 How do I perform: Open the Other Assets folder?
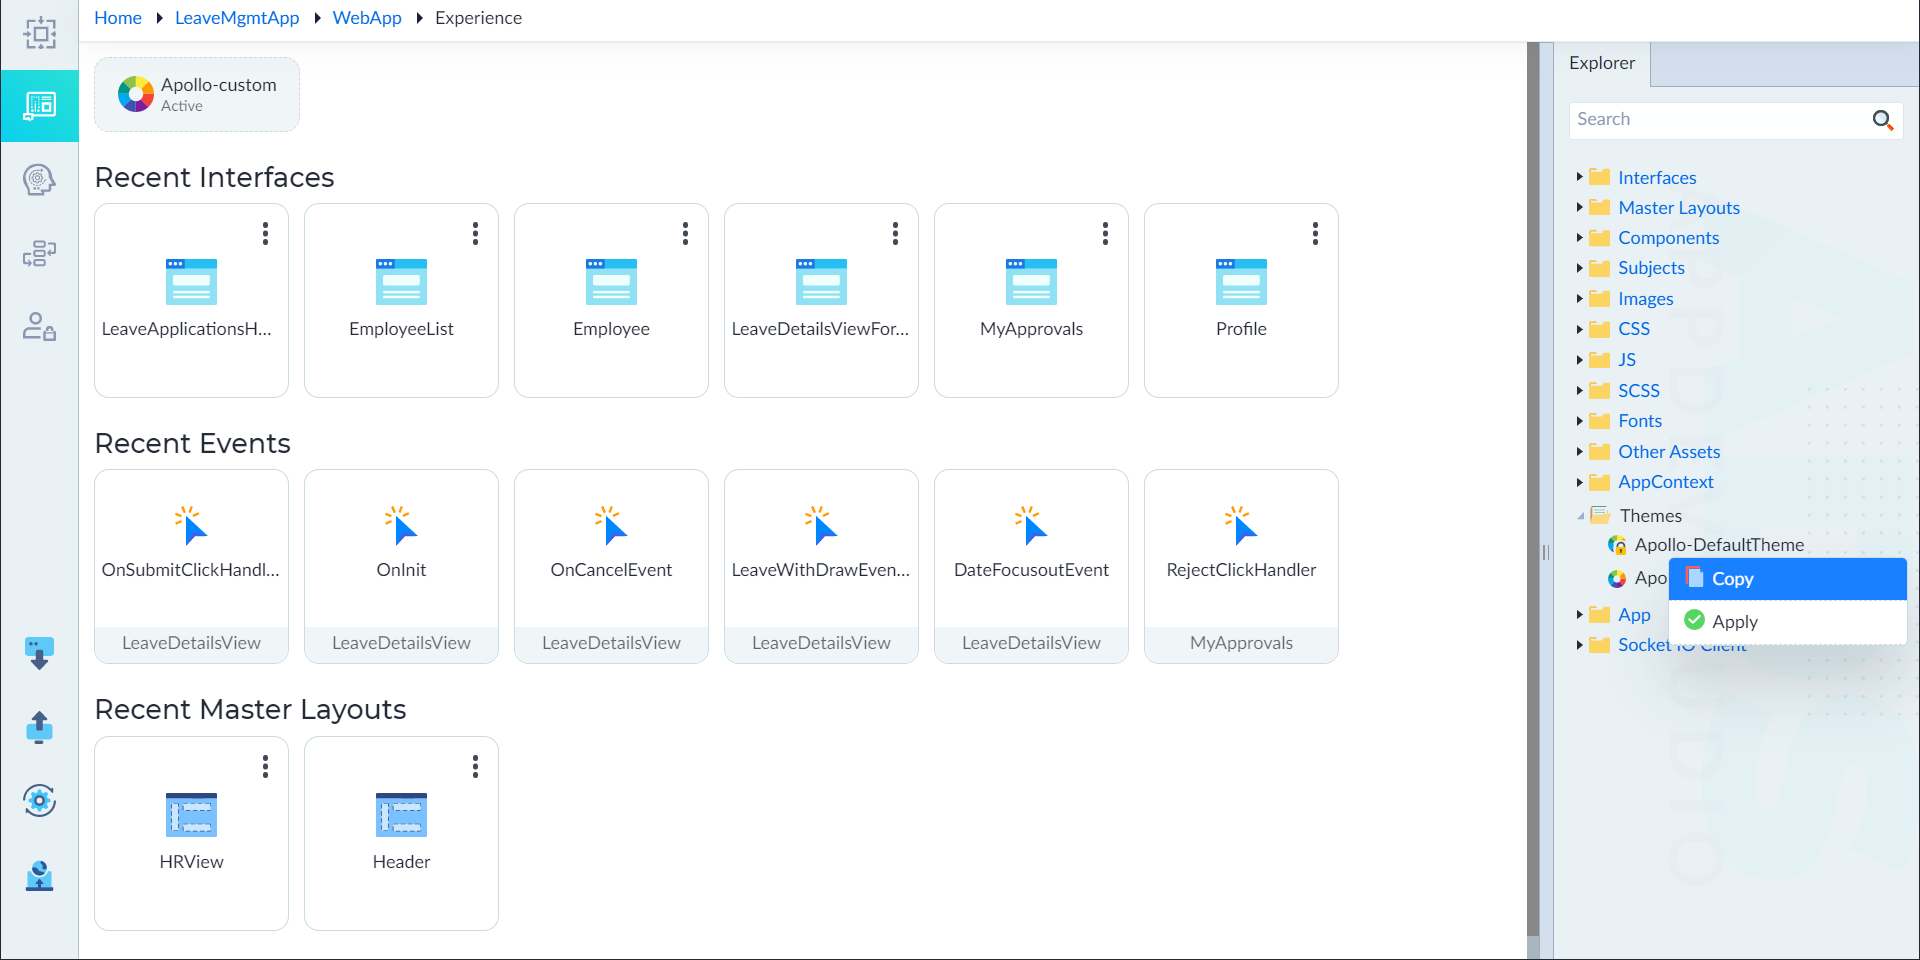(x=1669, y=452)
